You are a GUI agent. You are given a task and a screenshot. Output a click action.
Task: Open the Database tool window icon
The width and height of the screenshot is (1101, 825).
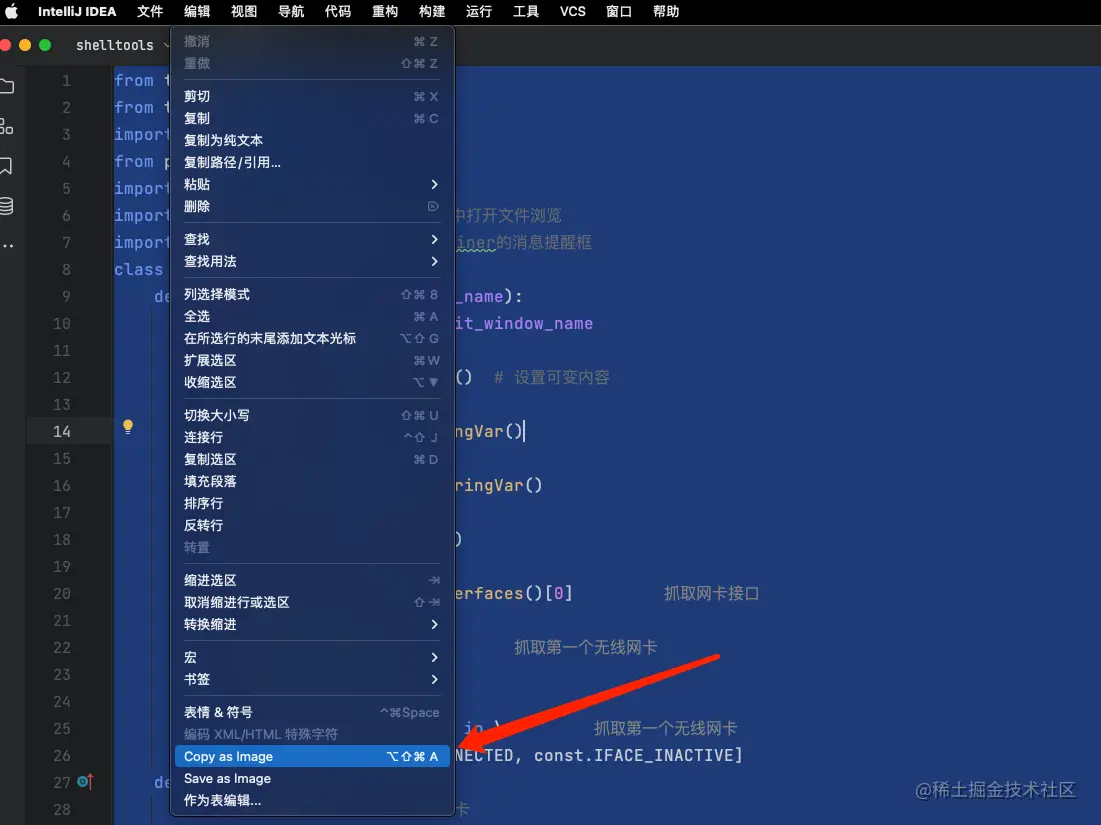pos(6,206)
